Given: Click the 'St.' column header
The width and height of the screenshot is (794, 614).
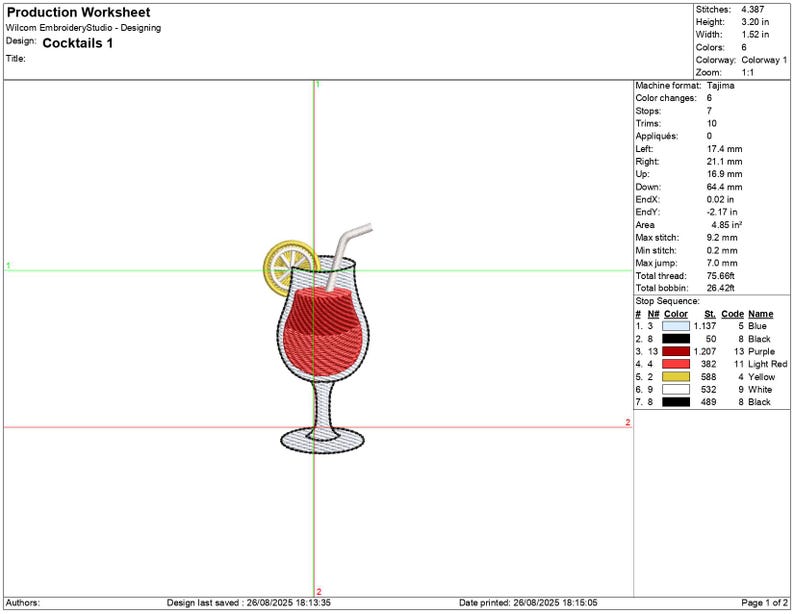Looking at the screenshot, I should [710, 314].
